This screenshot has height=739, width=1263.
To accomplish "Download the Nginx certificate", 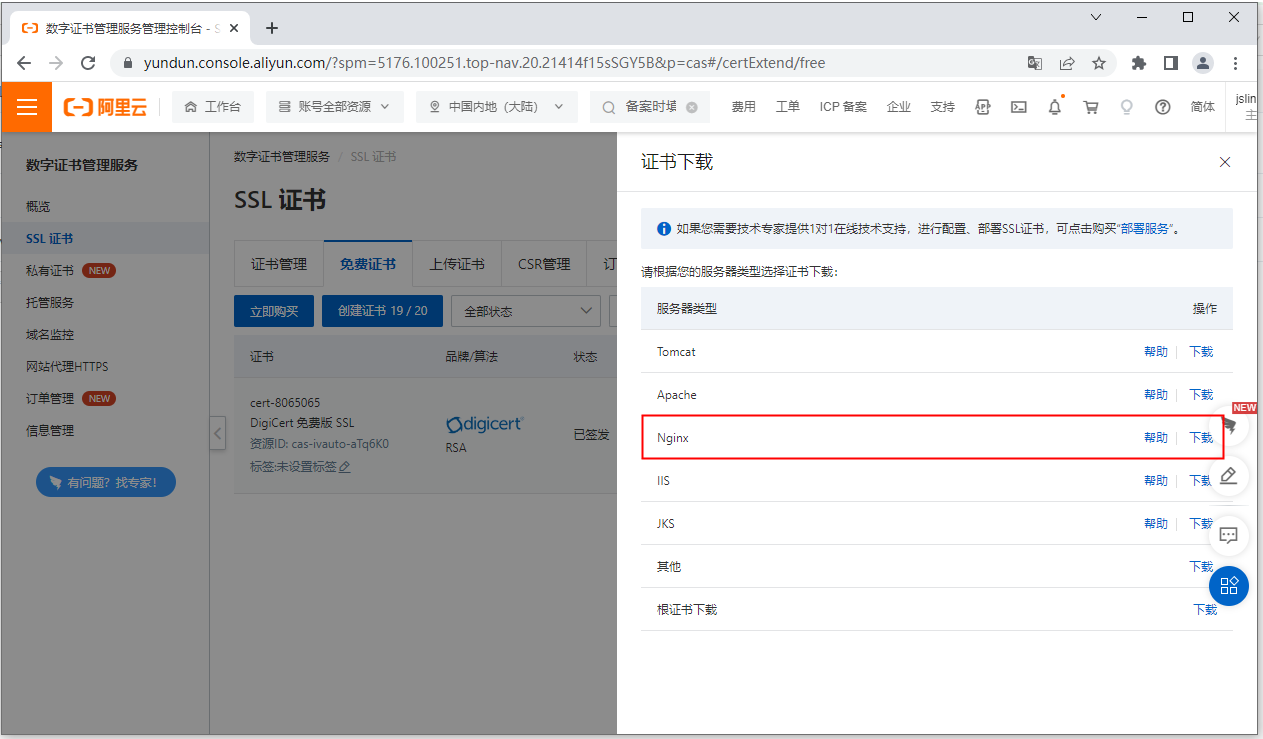I will coord(1200,438).
